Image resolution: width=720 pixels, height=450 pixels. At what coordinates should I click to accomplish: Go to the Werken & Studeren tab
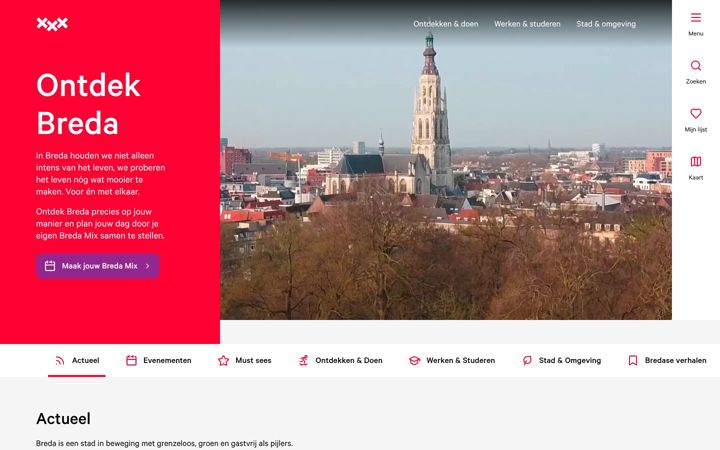(452, 360)
